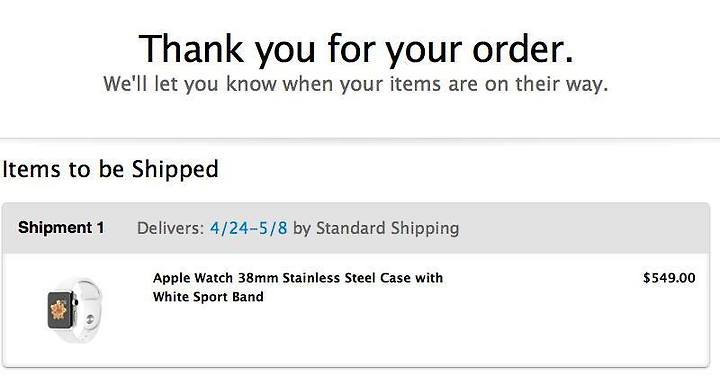Viewport: 720px width, 376px height.
Task: Click the Delivers label in the shipment bar
Action: [x=170, y=228]
